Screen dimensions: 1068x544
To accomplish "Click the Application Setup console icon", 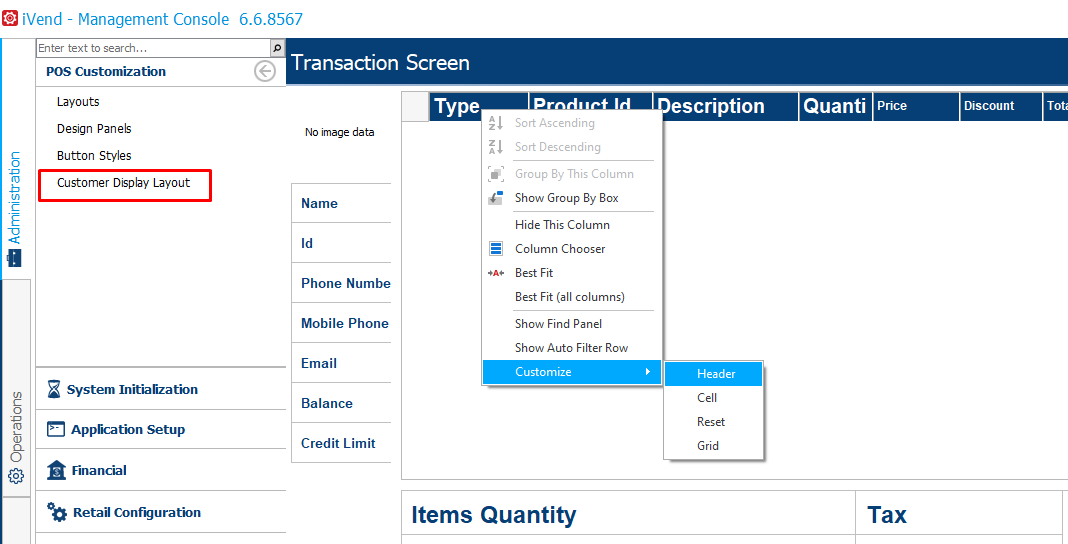I will 55,430.
